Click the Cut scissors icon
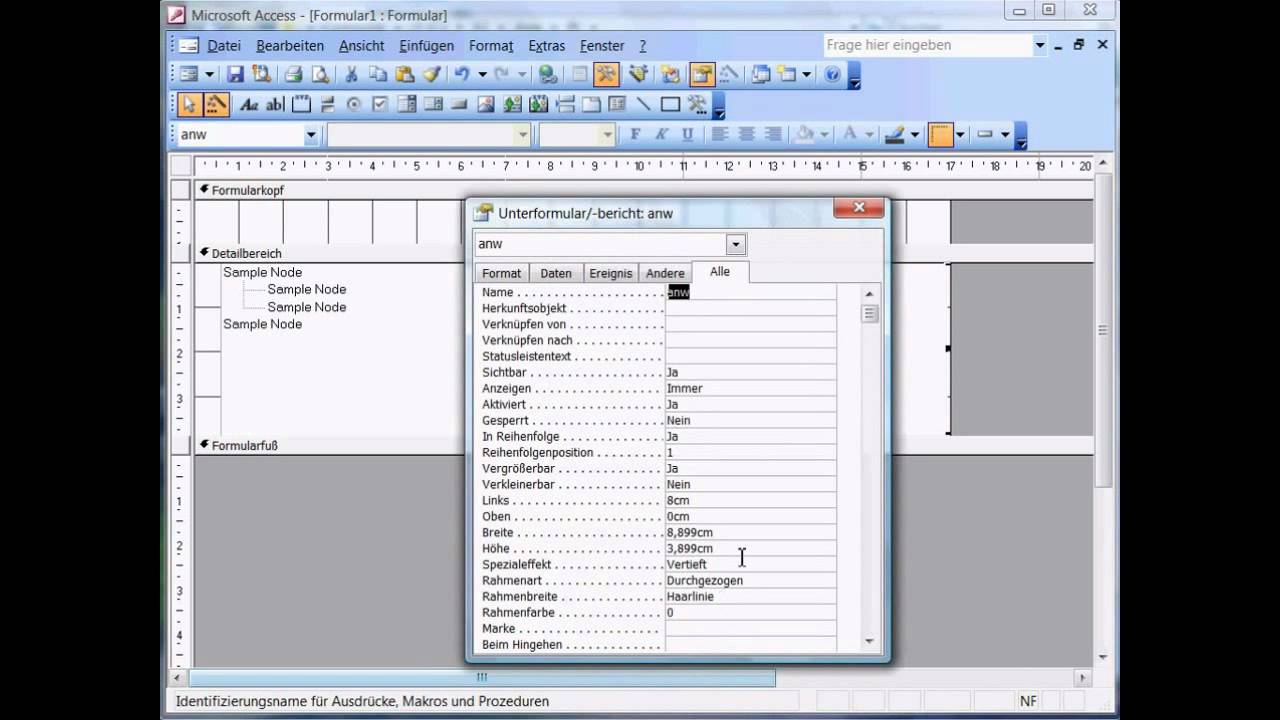This screenshot has width=1280, height=720. [x=351, y=74]
